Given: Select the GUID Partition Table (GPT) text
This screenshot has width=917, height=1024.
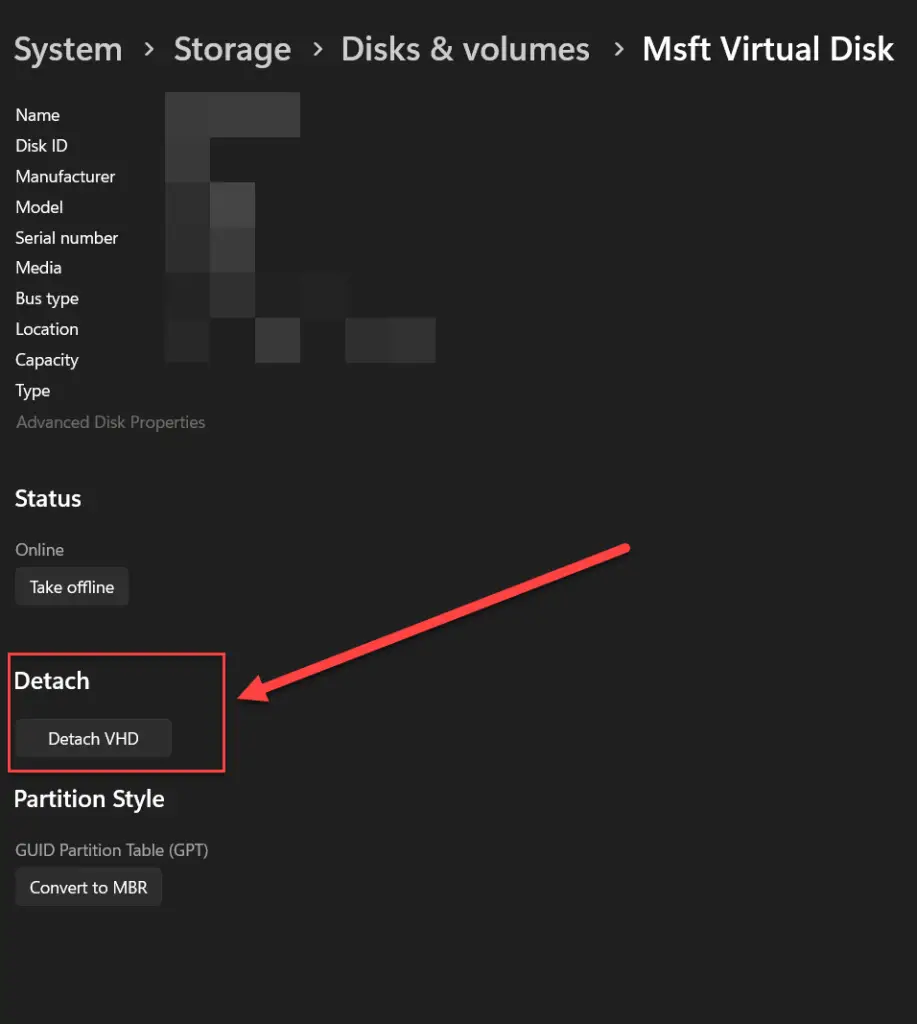Looking at the screenshot, I should pos(112,851).
